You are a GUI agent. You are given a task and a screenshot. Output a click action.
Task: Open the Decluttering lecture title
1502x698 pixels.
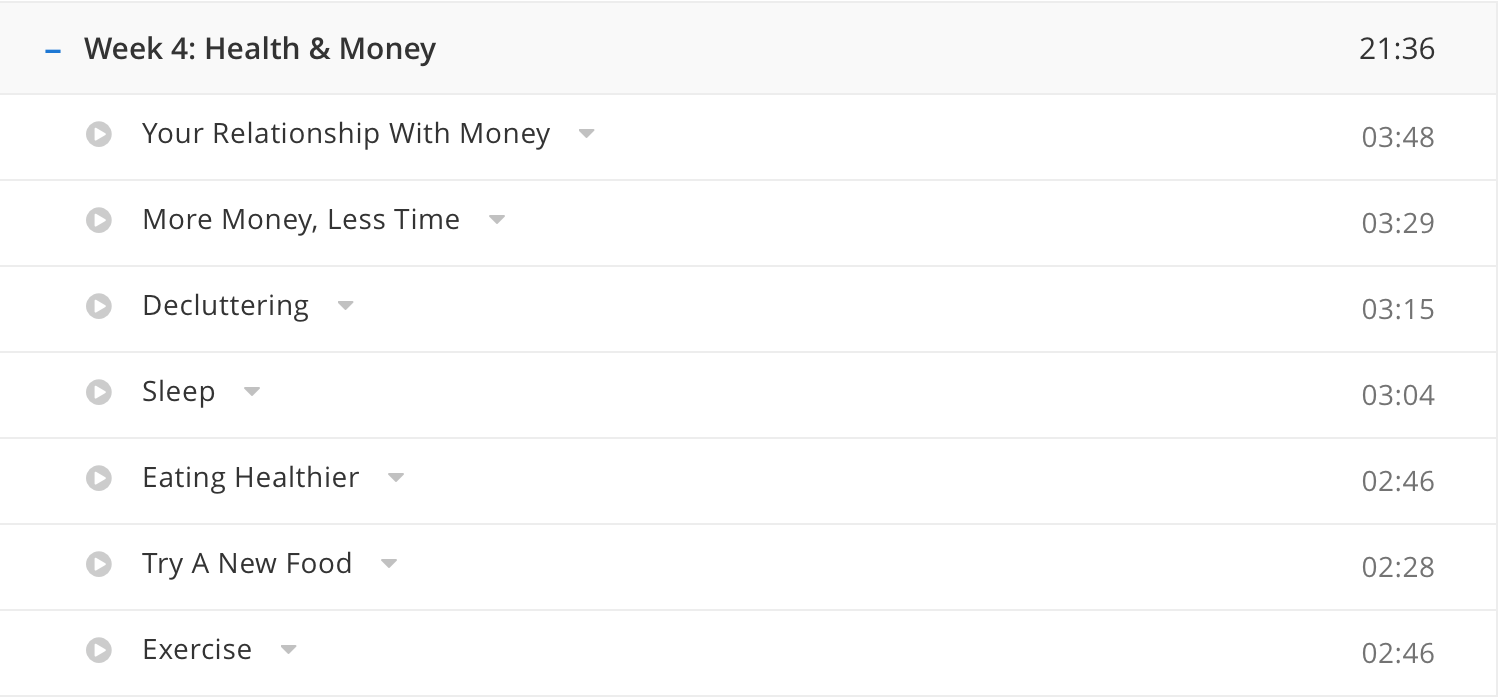pos(226,306)
